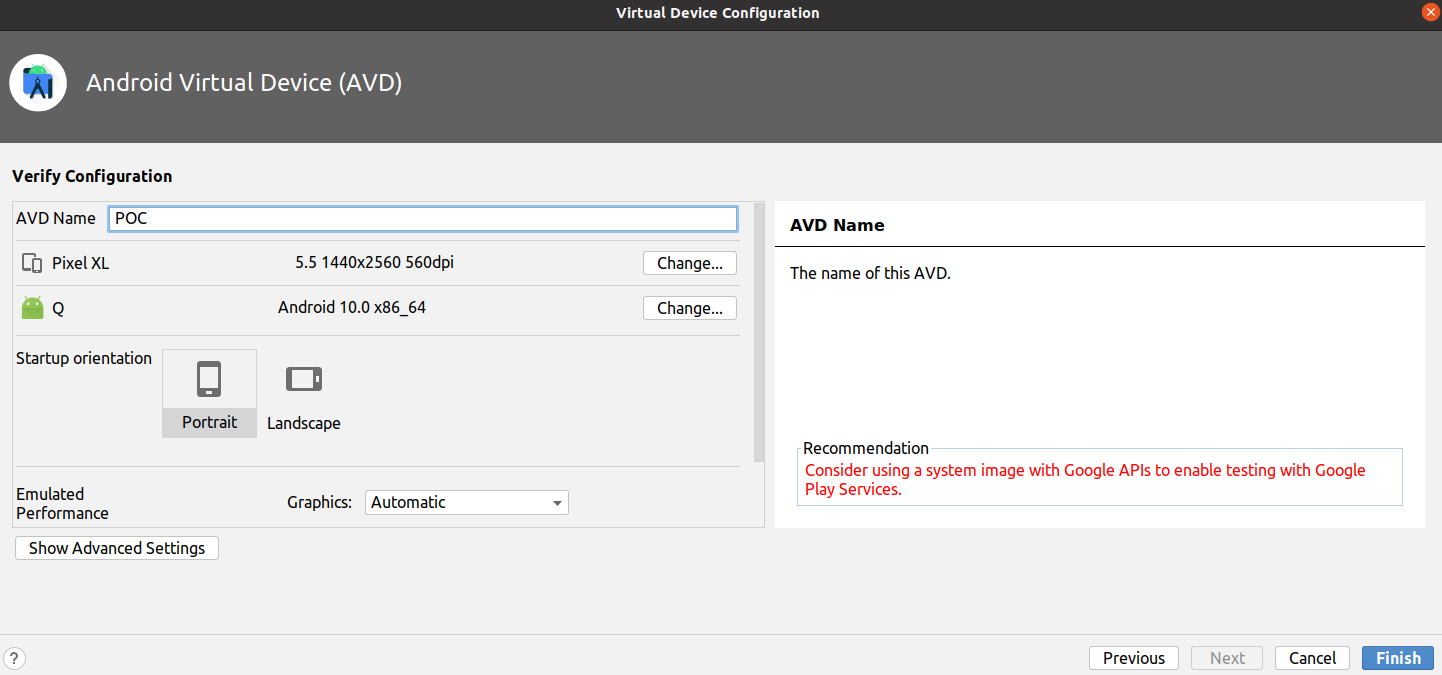1442x675 pixels.
Task: Click 'The name of this AVD.' description
Action: tap(870, 273)
